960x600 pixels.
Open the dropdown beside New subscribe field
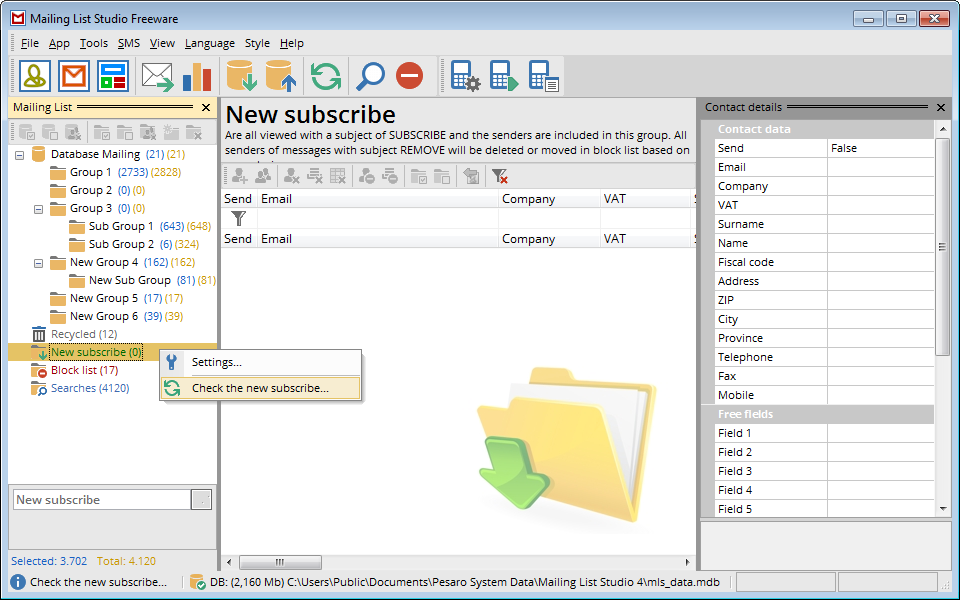pyautogui.click(x=201, y=500)
